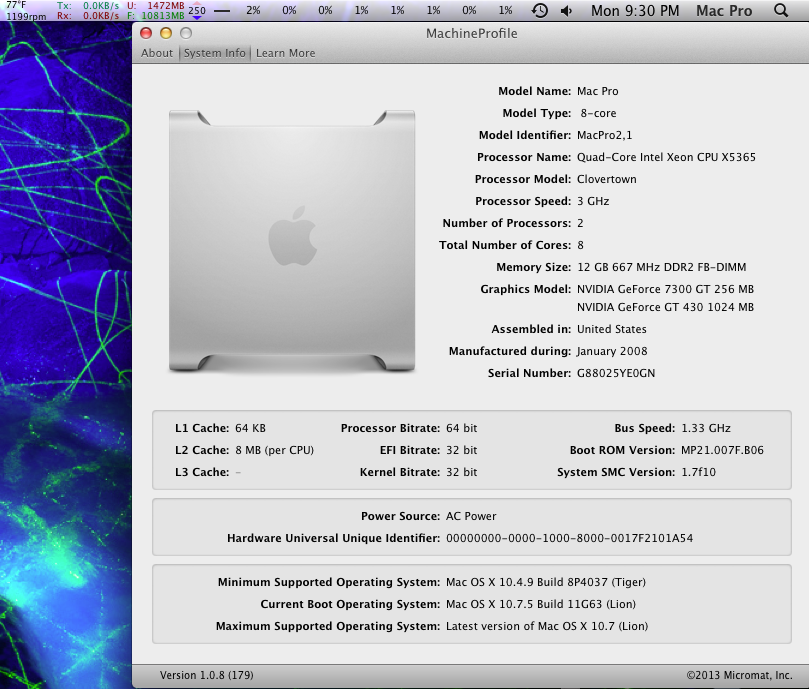Select memory size 12 GB 667 MHz DDR2 FB-DIMM
Screen dimensions: 809x689
[x=661, y=267]
